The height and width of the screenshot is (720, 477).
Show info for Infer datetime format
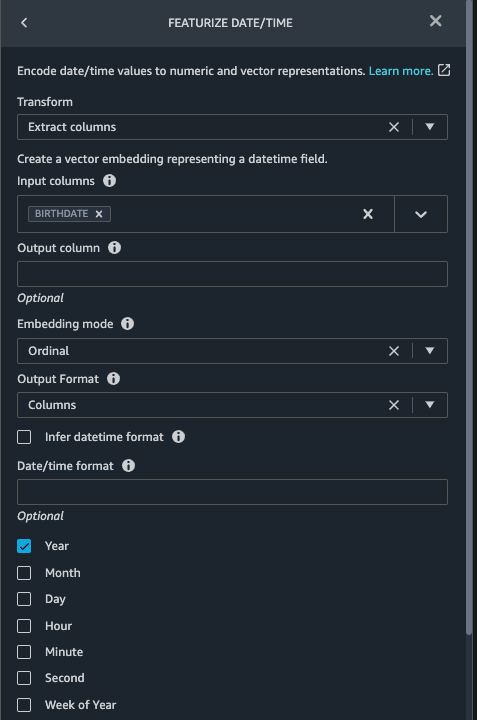(178, 437)
